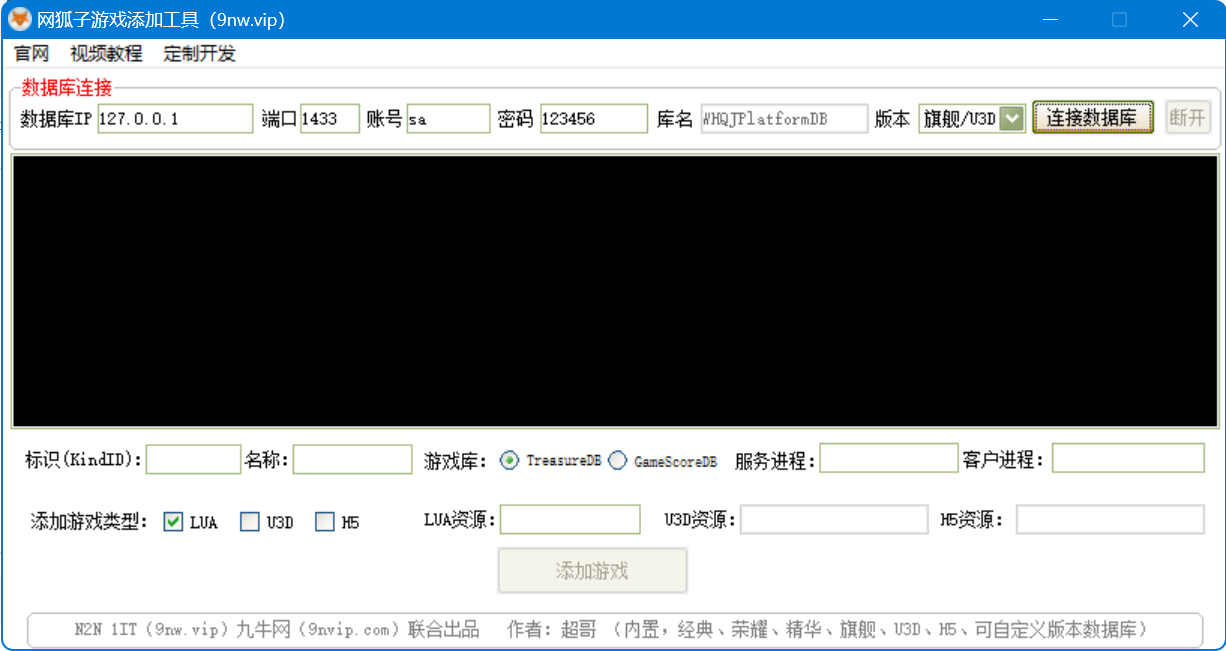Uncheck the LUA game type checkbox
1226x651 pixels.
[x=173, y=521]
